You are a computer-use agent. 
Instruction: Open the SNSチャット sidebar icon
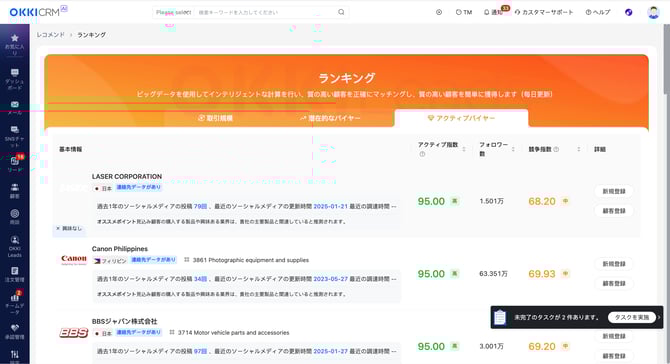point(15,136)
